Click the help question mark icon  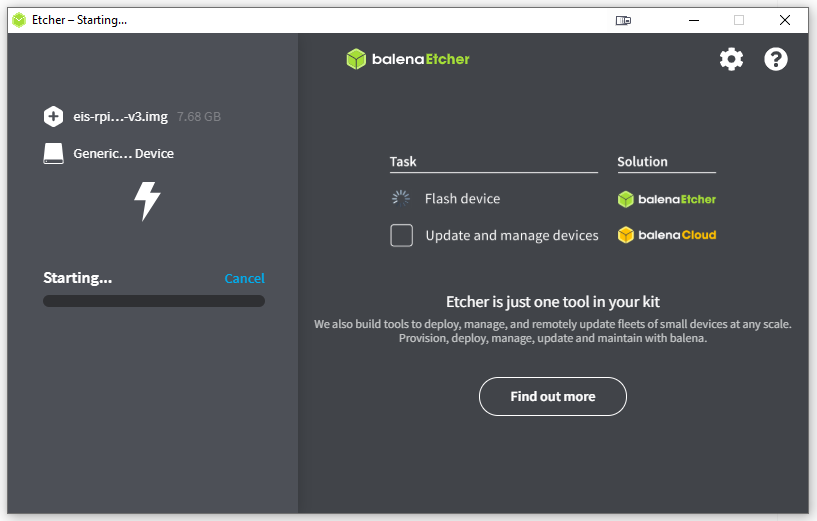click(x=776, y=59)
